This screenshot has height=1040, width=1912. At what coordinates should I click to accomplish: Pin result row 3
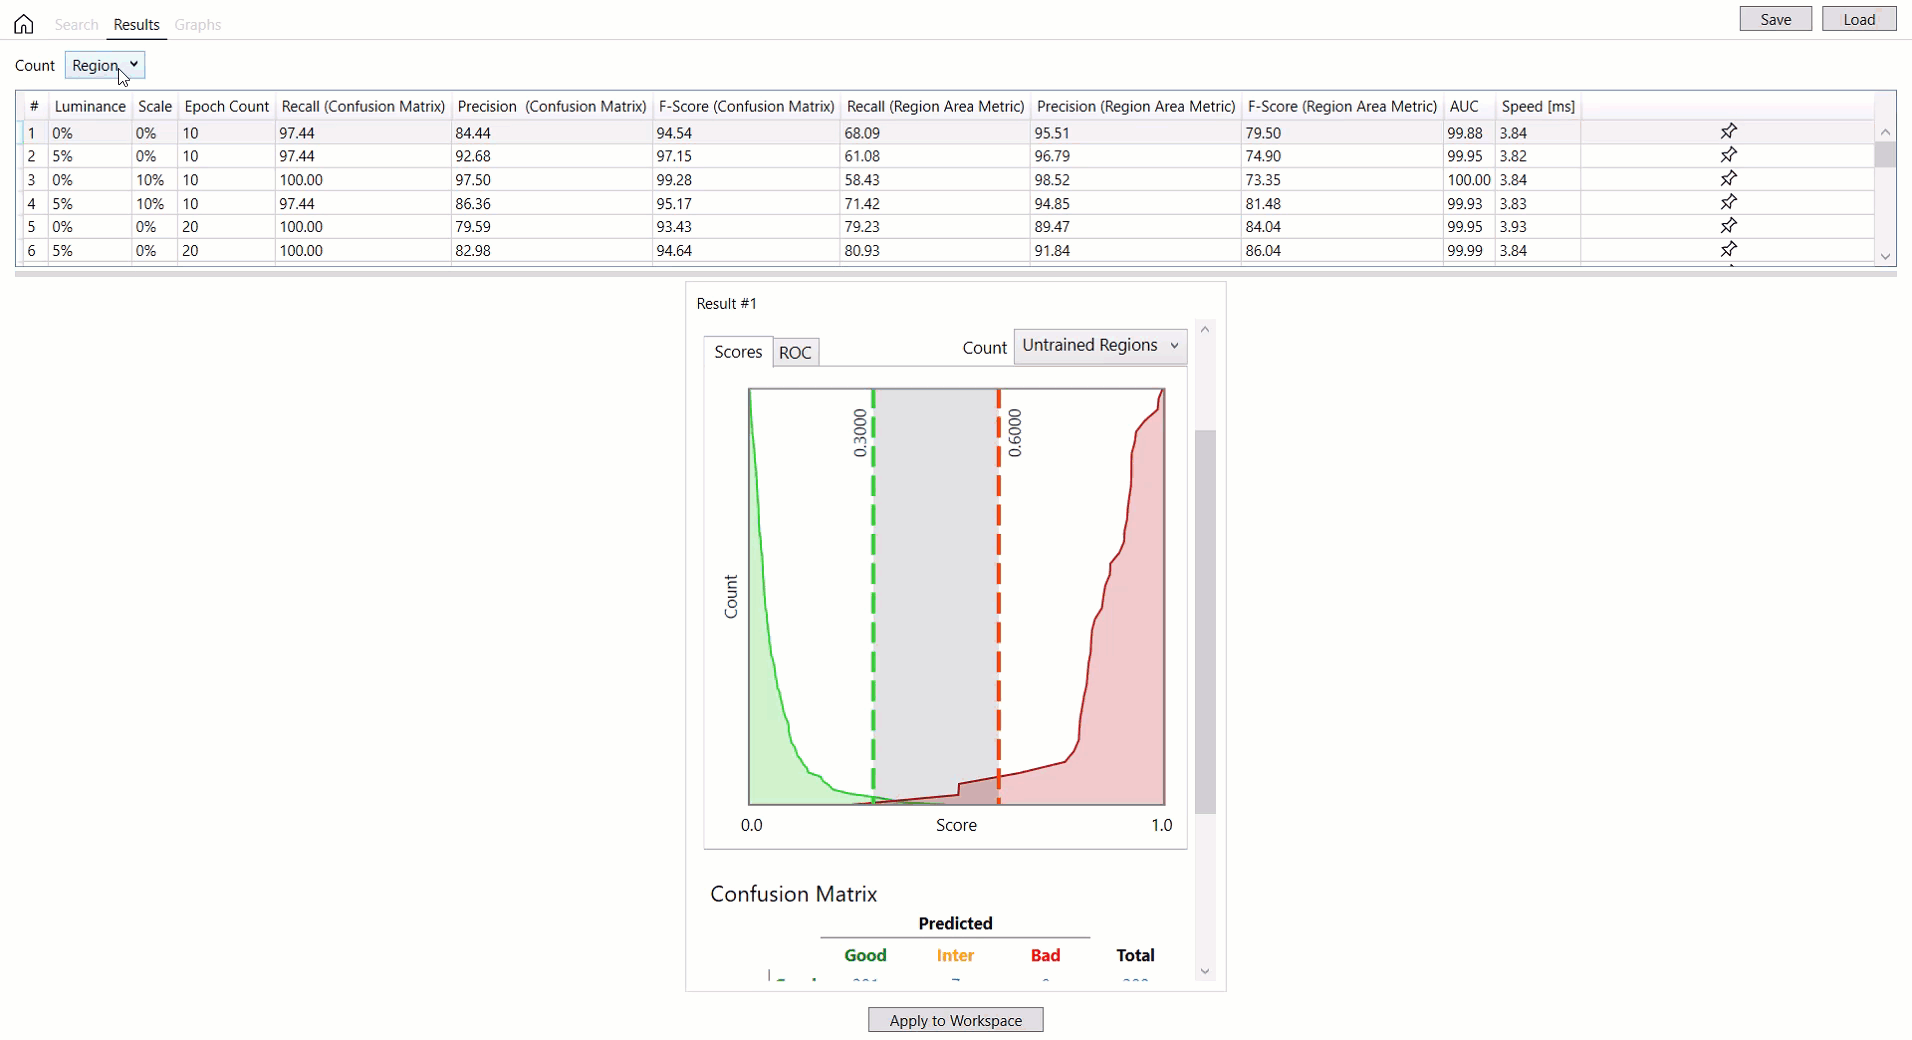[x=1728, y=179]
